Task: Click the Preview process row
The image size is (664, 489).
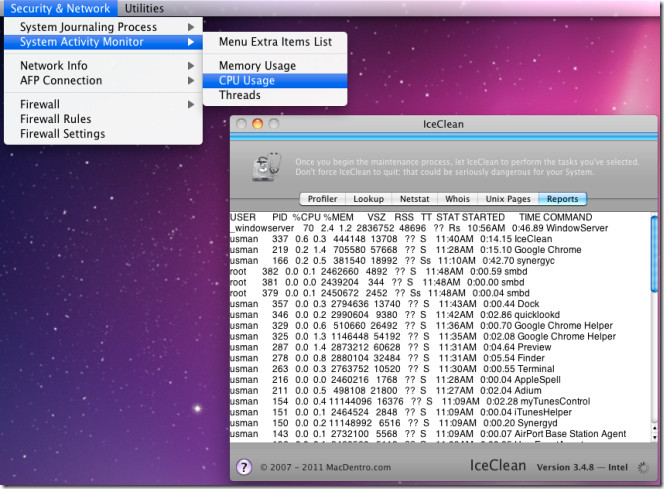Action: pos(440,347)
